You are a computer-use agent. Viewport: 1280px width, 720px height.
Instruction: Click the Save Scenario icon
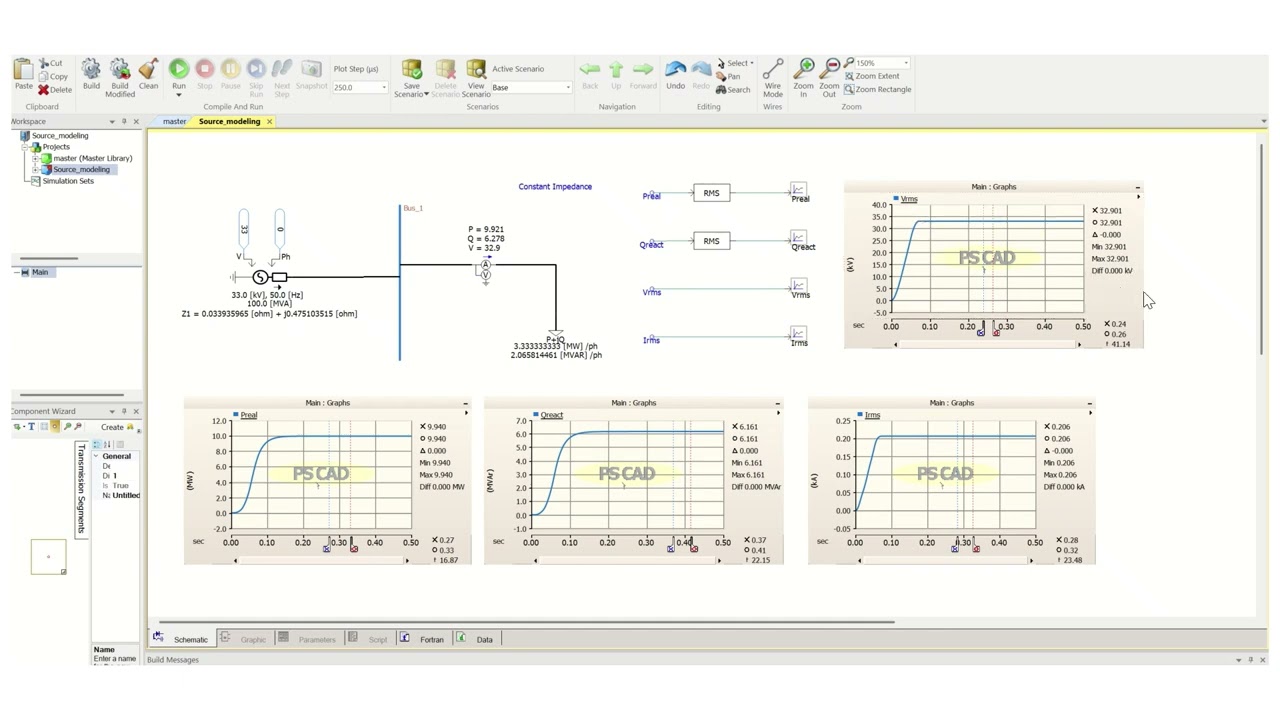pyautogui.click(x=411, y=69)
